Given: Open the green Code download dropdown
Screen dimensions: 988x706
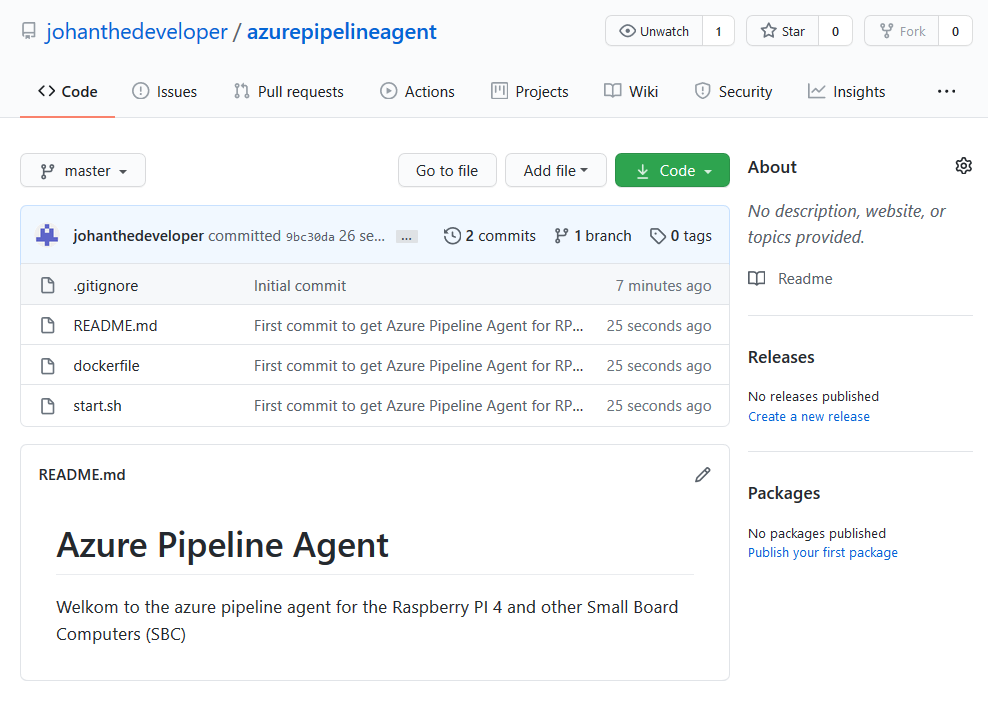Looking at the screenshot, I should tap(672, 170).
